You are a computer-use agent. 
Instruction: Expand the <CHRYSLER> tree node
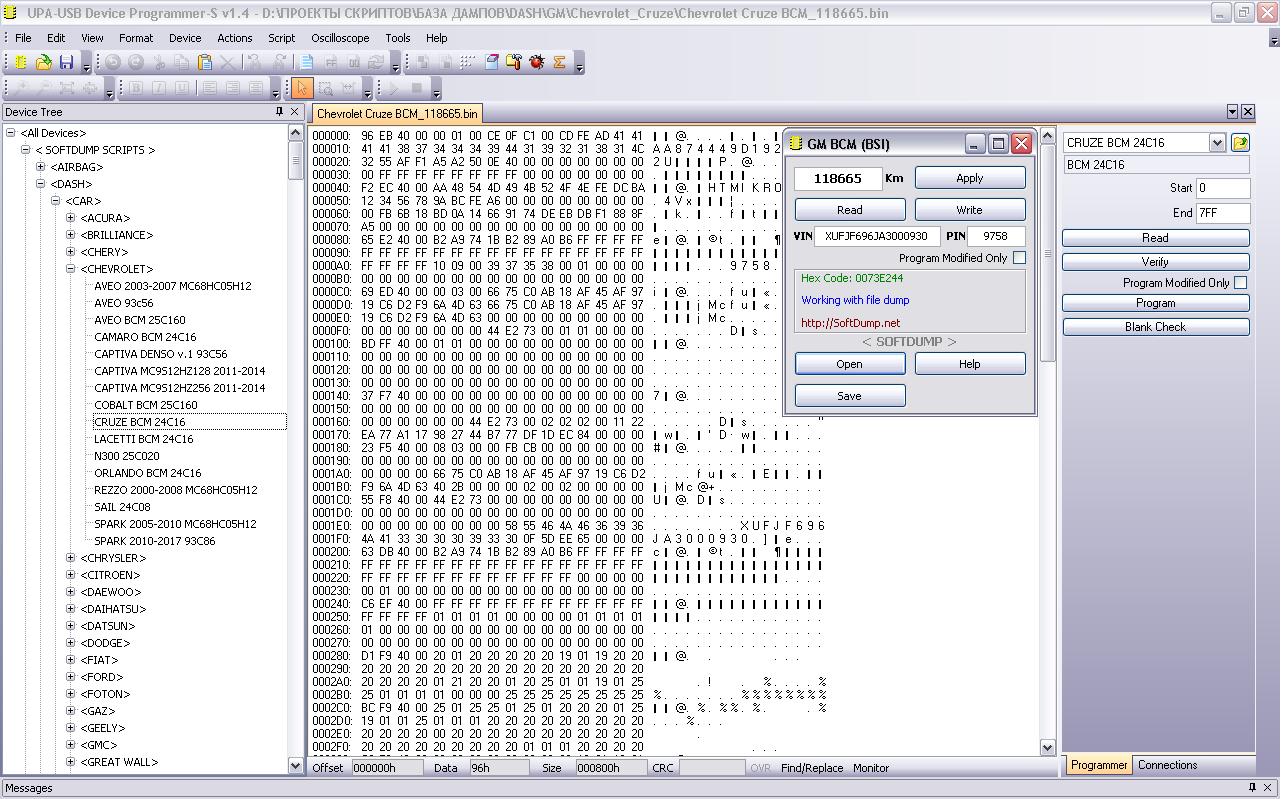click(x=71, y=558)
